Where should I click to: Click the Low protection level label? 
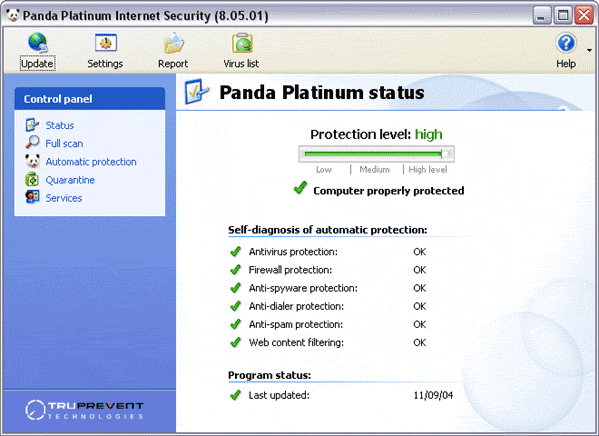tap(324, 170)
